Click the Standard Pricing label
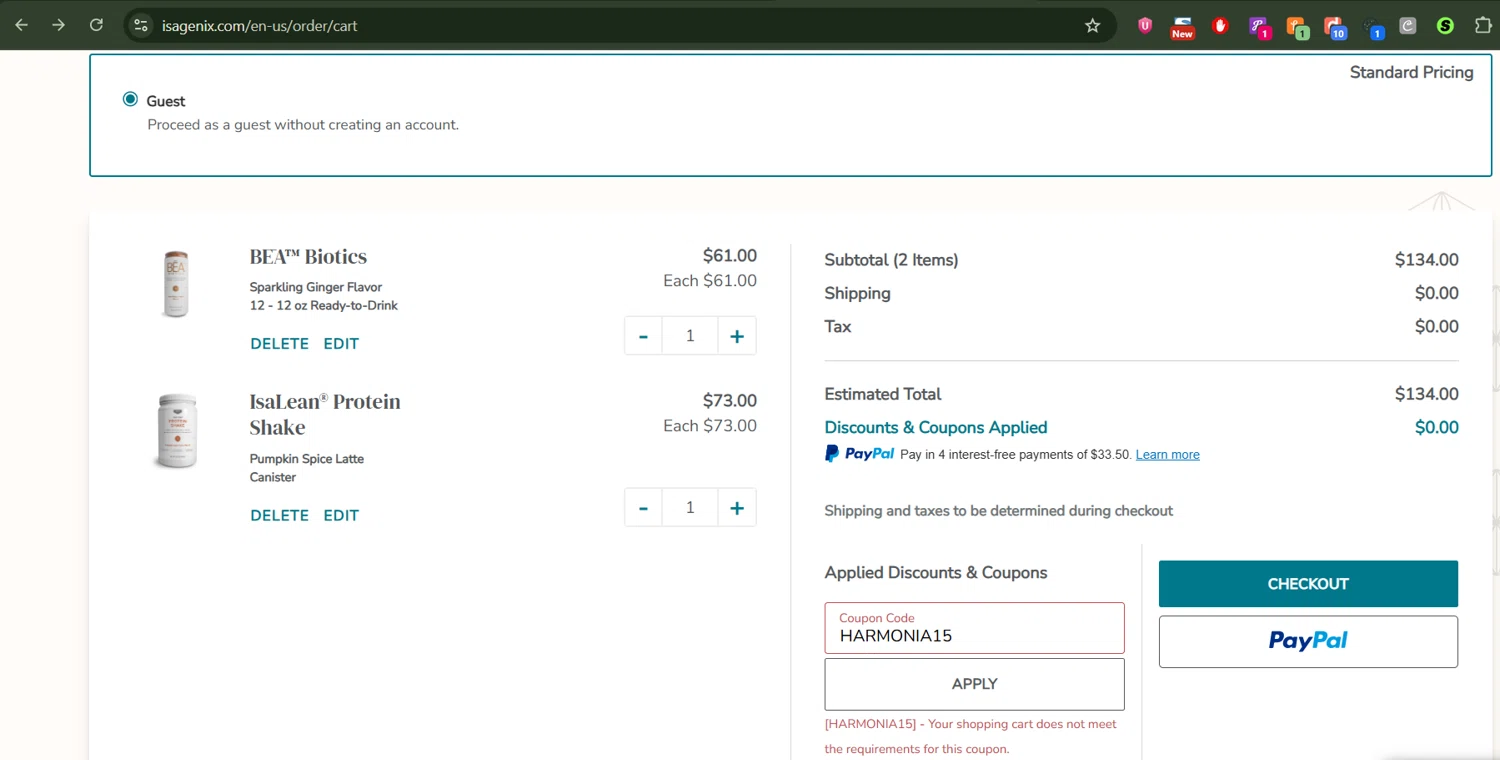This screenshot has height=760, width=1500. coord(1411,72)
